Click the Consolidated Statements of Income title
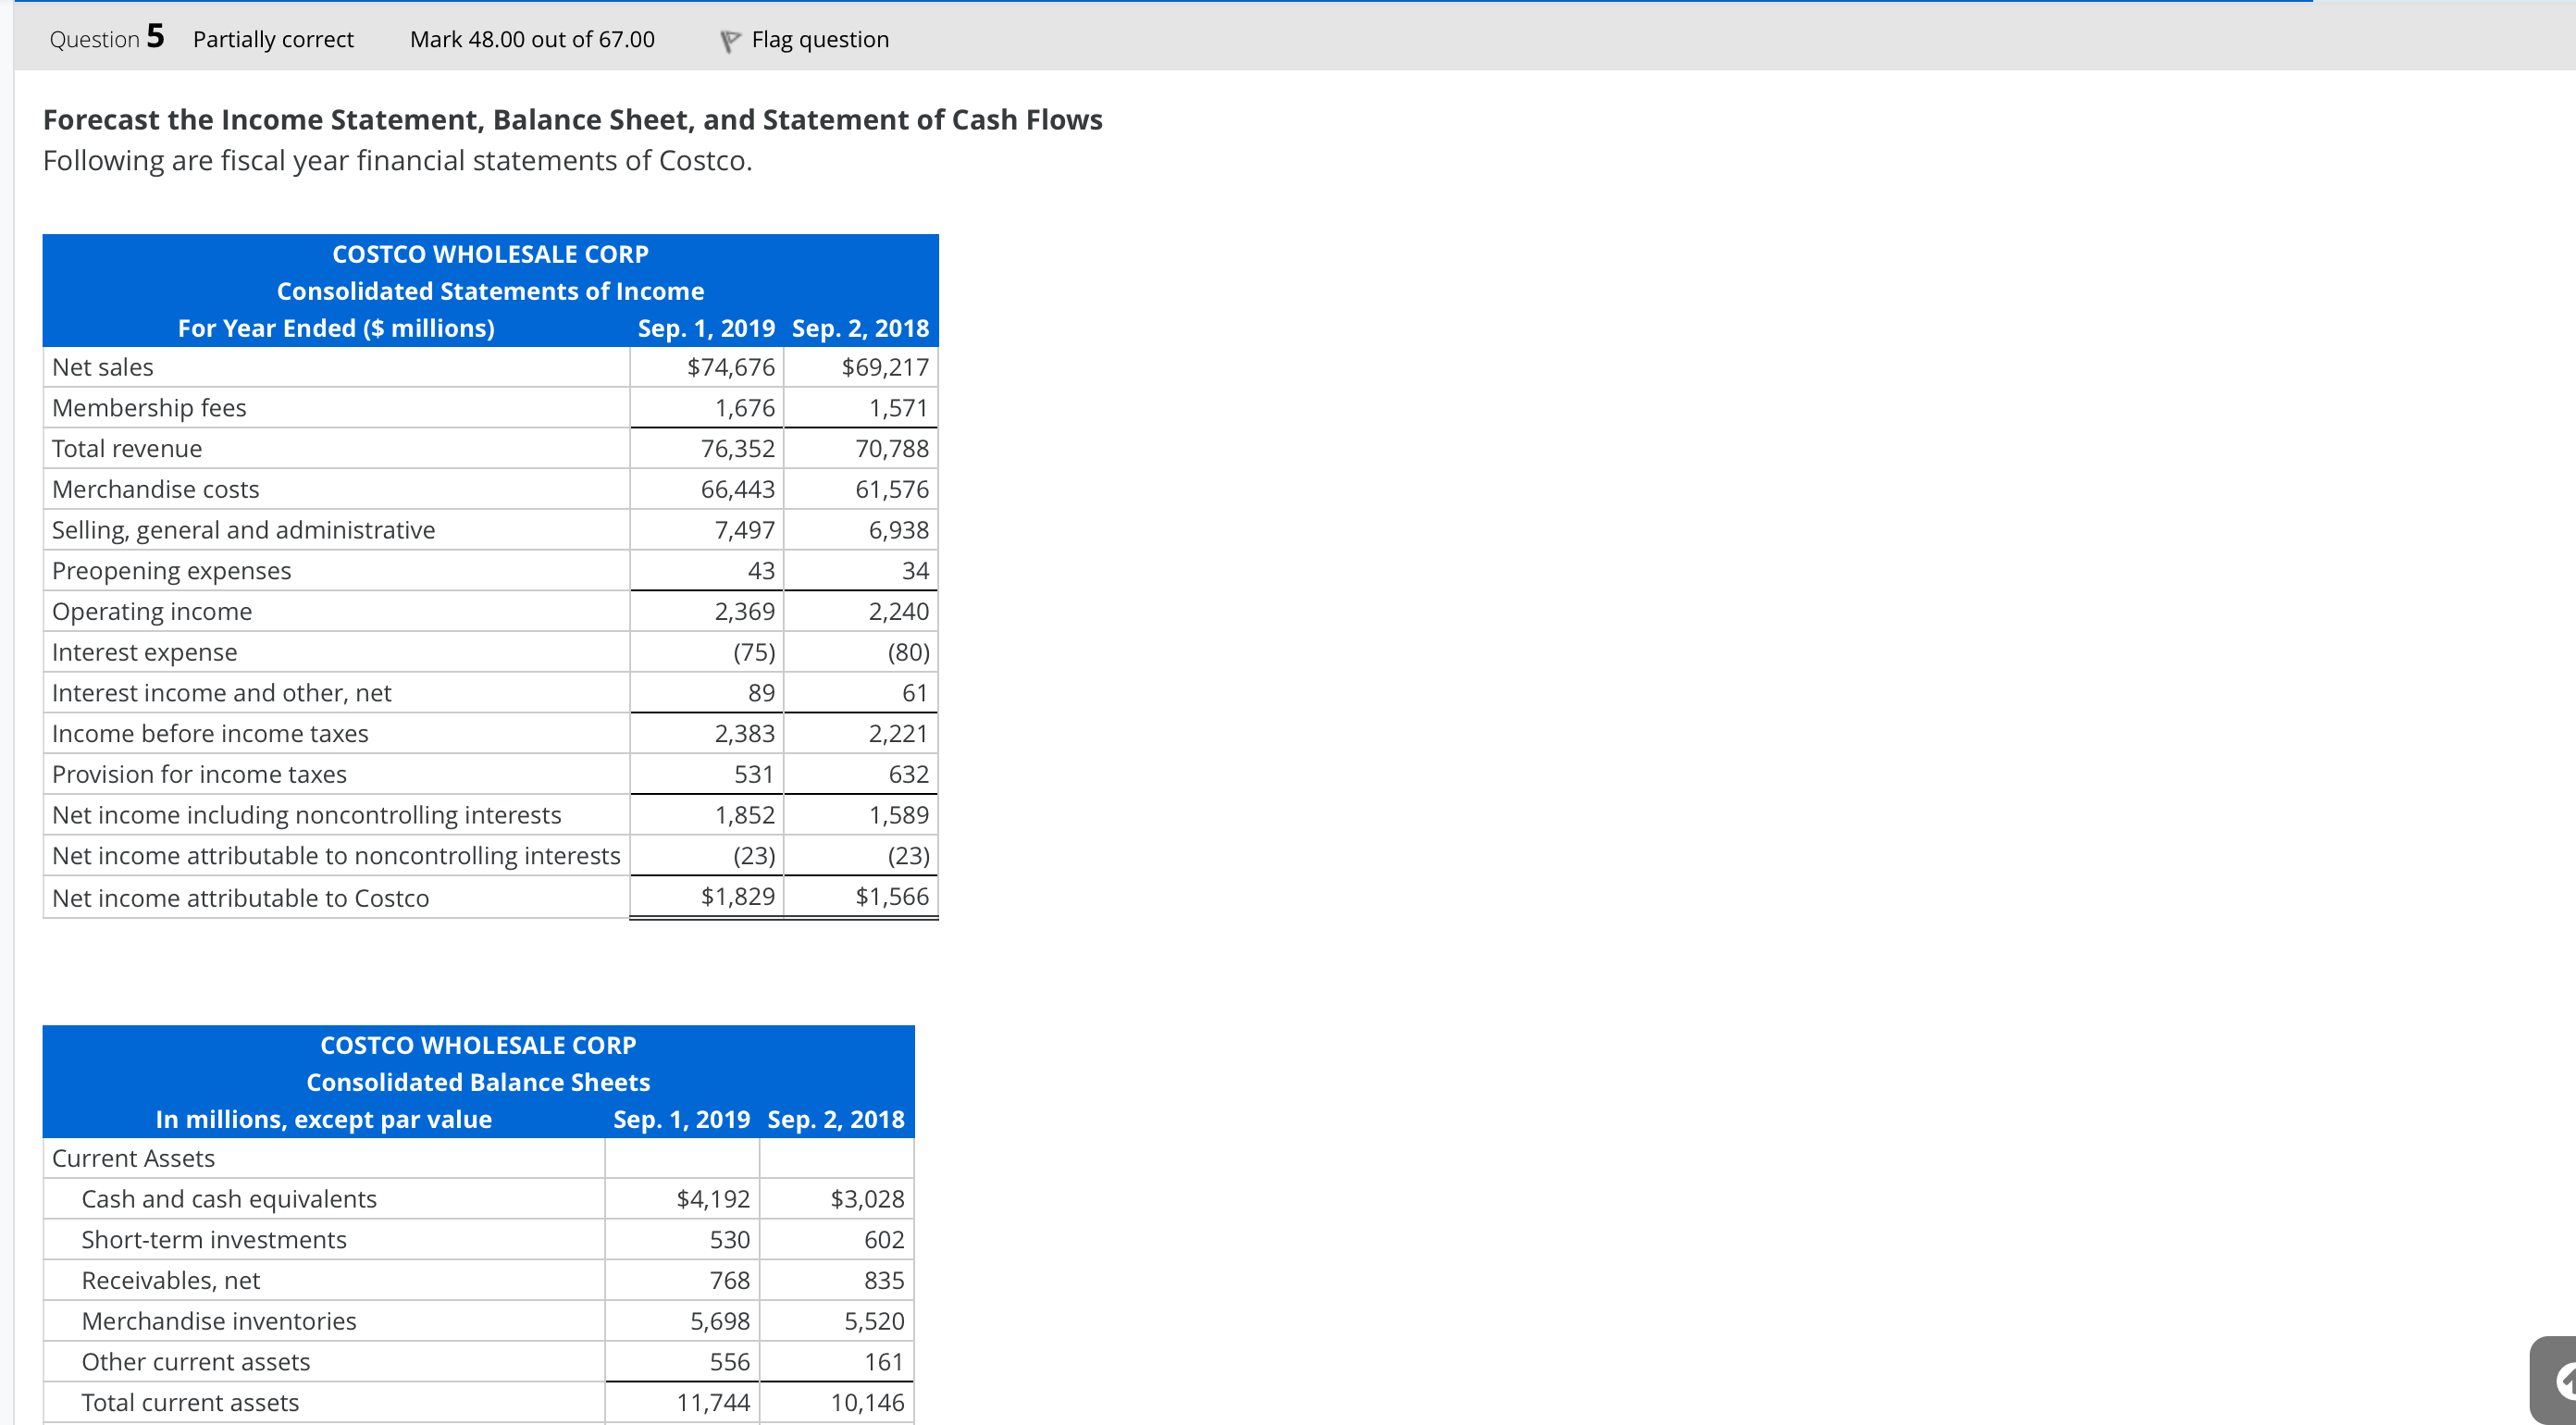Screen dimensions: 2576x1425 coord(490,291)
